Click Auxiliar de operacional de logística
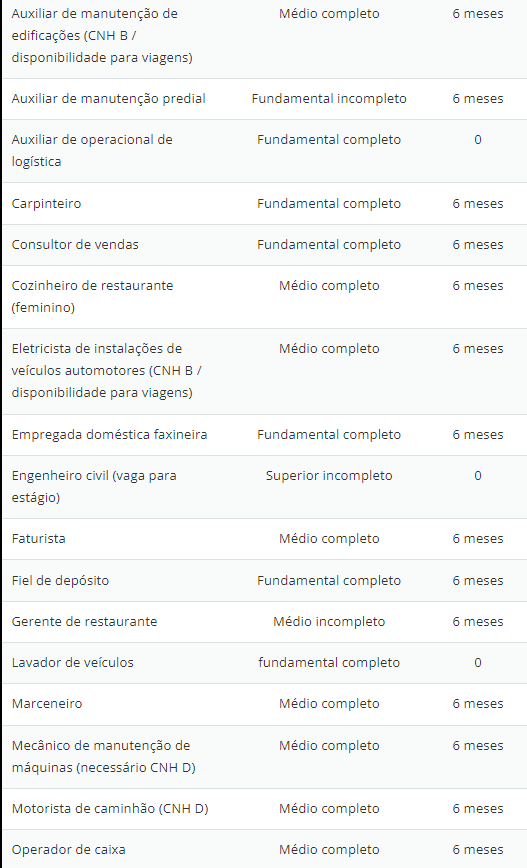The height and width of the screenshot is (868, 527). [92, 151]
